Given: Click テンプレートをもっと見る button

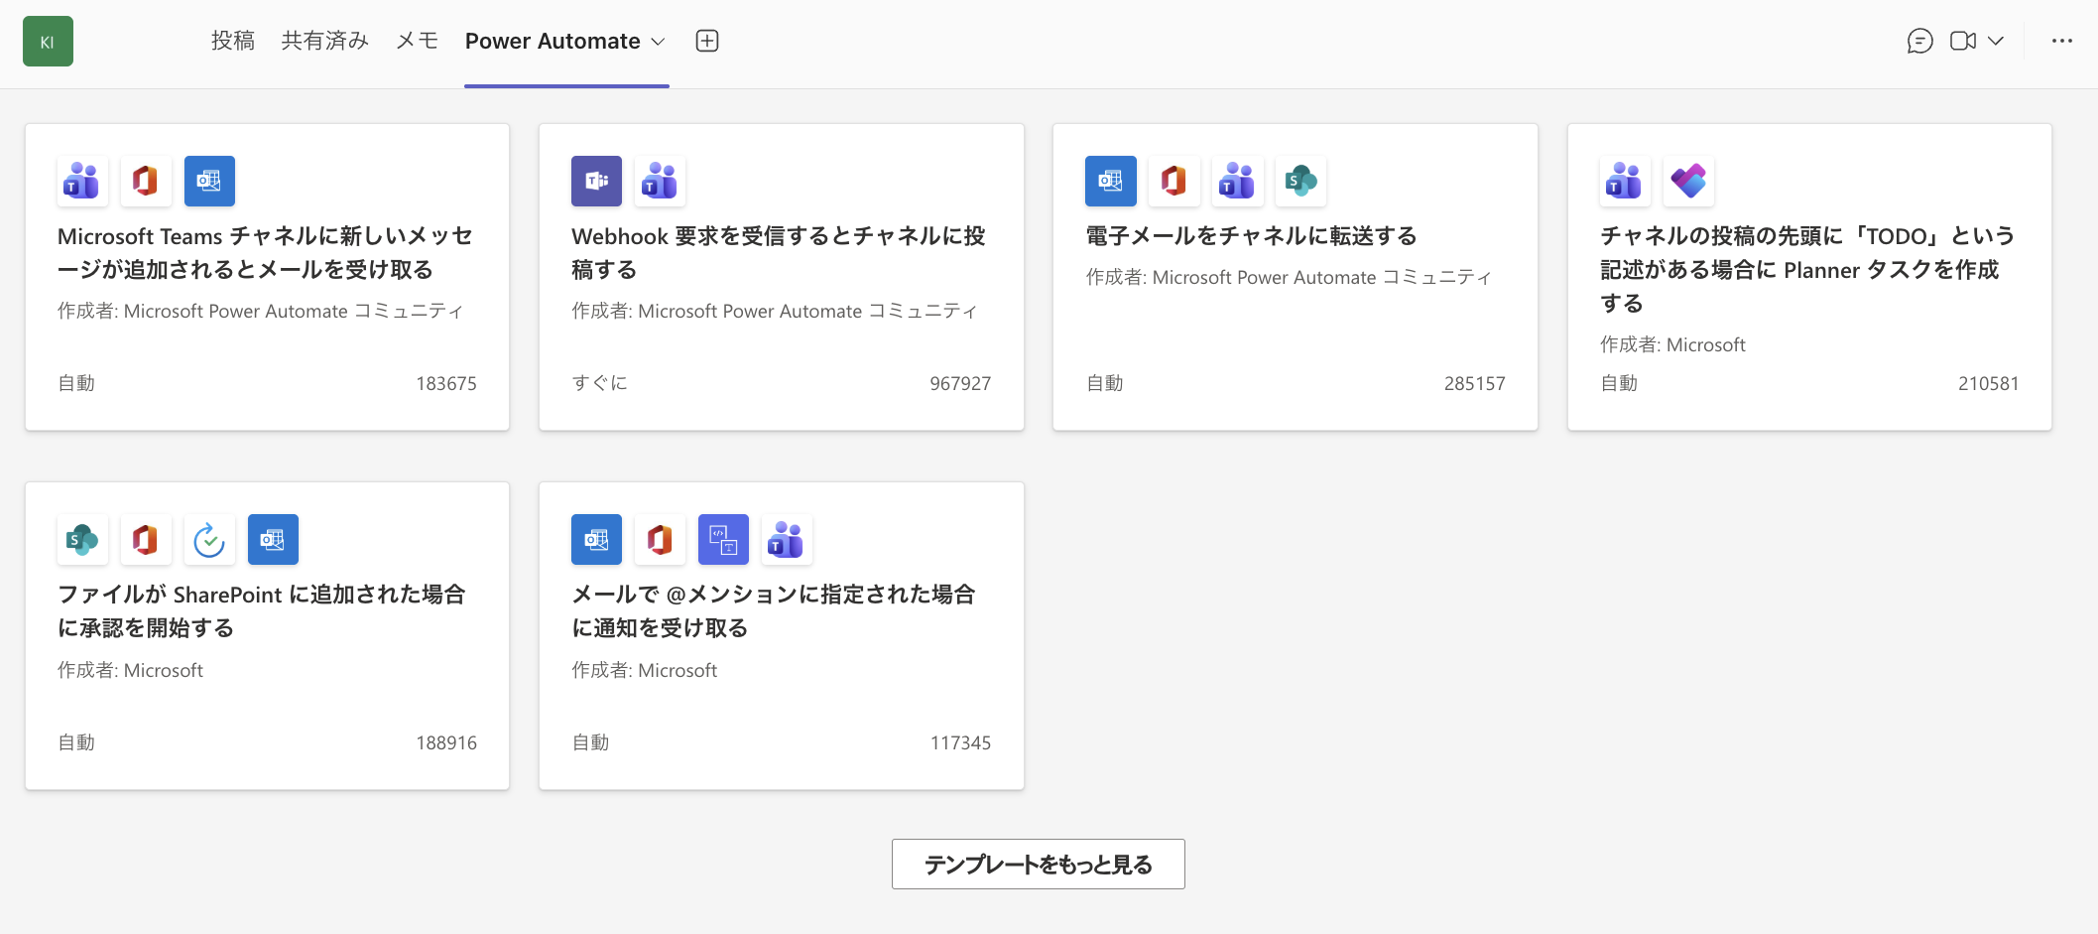Looking at the screenshot, I should 1038,864.
